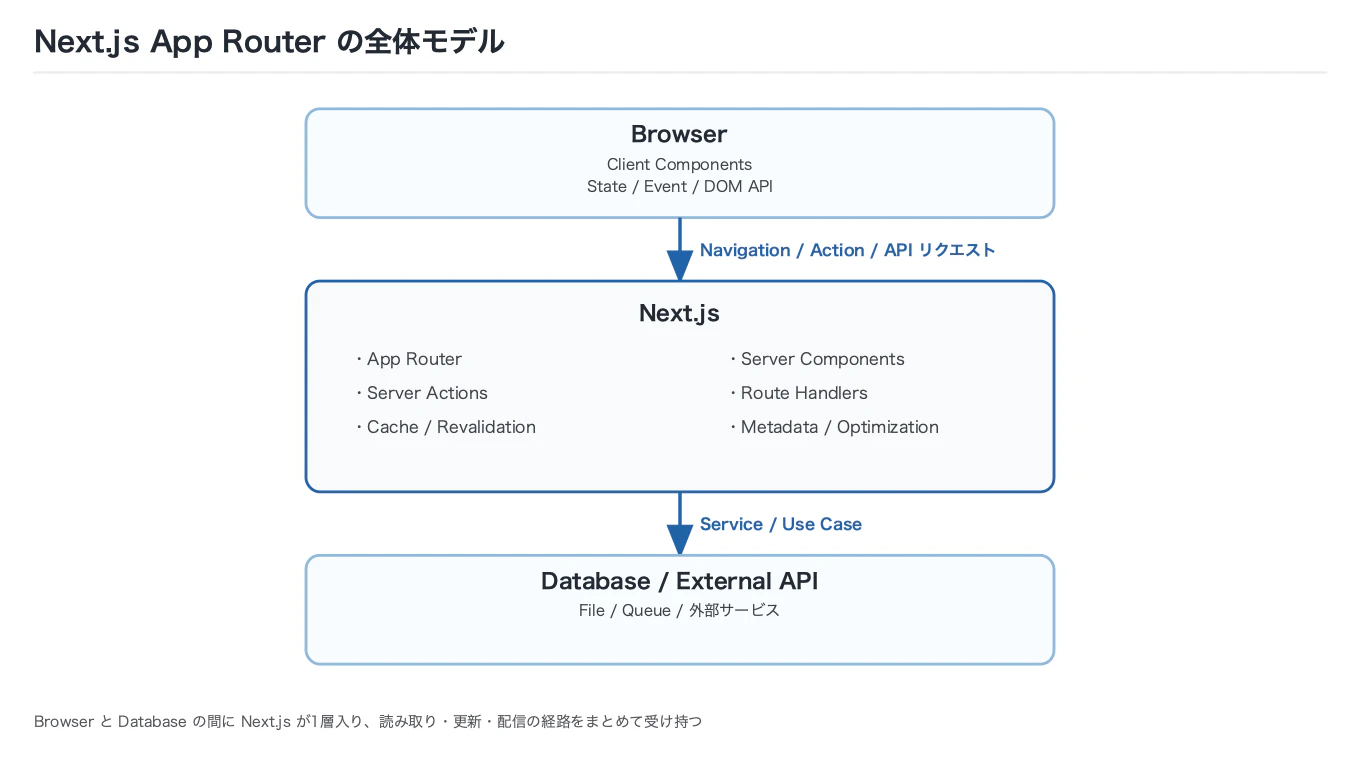Click the "Database / External API" heading

click(x=679, y=581)
